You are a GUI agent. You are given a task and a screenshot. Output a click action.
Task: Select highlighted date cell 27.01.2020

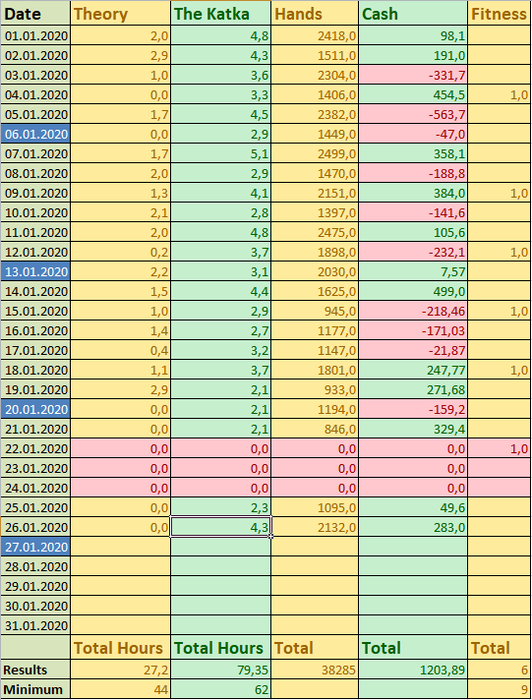coord(35,546)
